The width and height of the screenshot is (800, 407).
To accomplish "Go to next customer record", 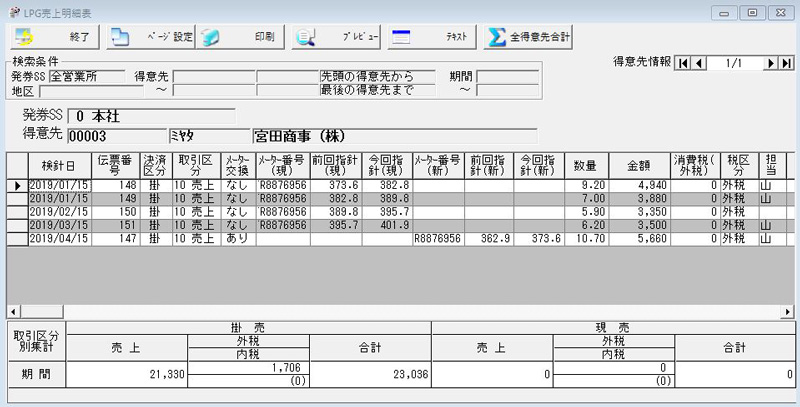I will (771, 63).
